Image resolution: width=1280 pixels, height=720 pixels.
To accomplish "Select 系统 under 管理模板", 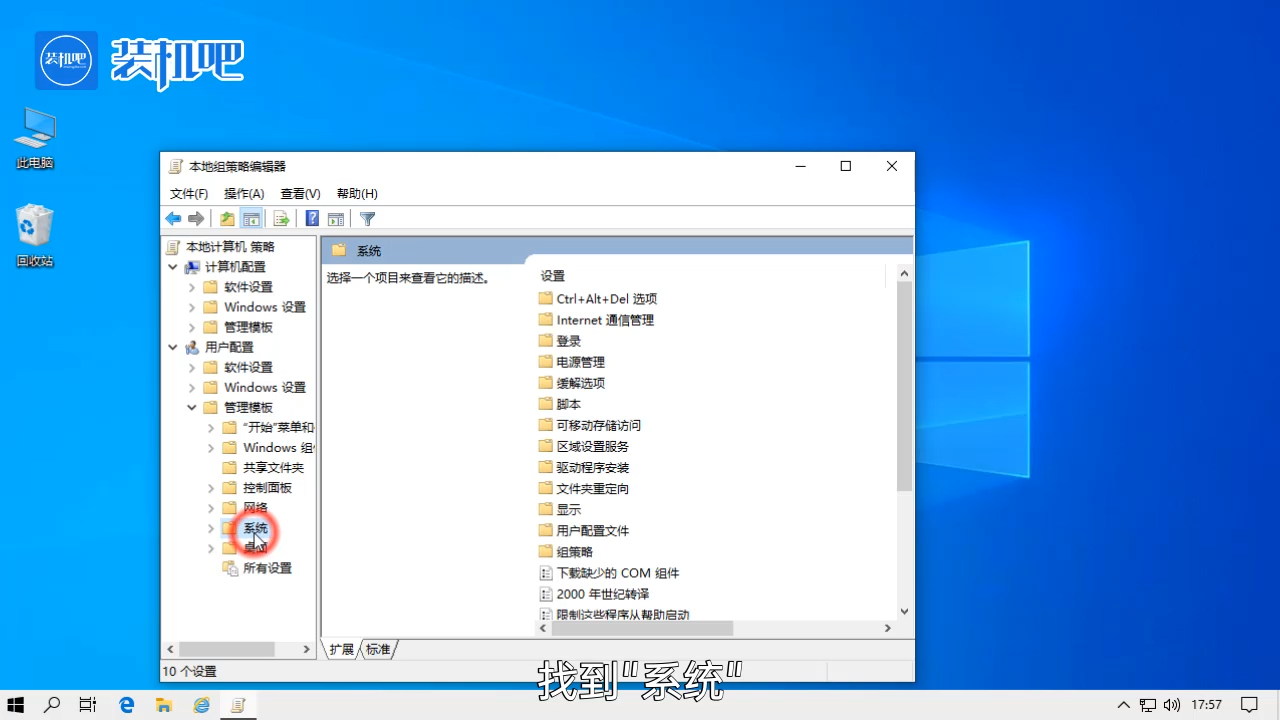I will click(255, 528).
